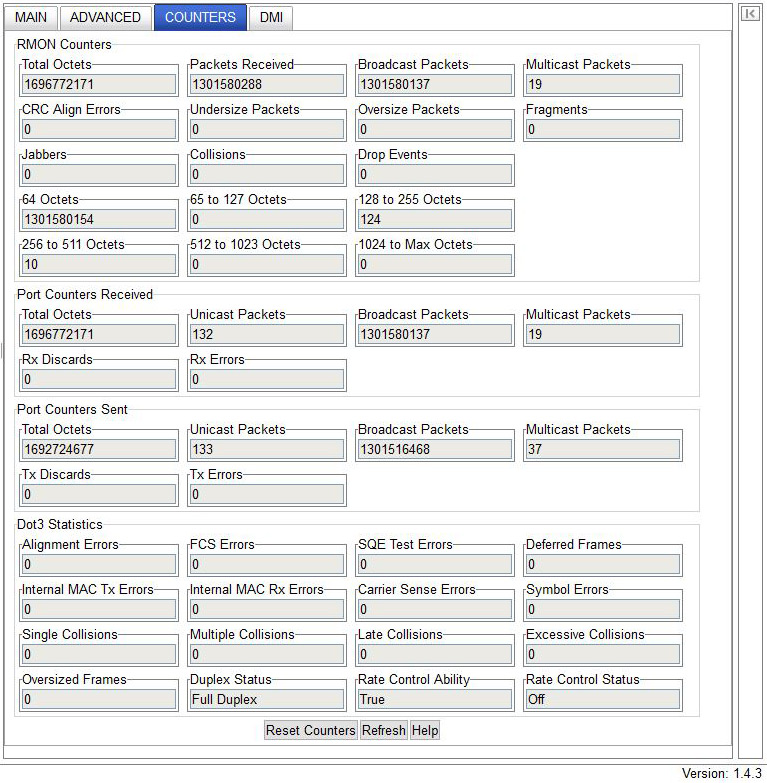
Task: Click the Rate Control Ability field
Action: pos(435,699)
